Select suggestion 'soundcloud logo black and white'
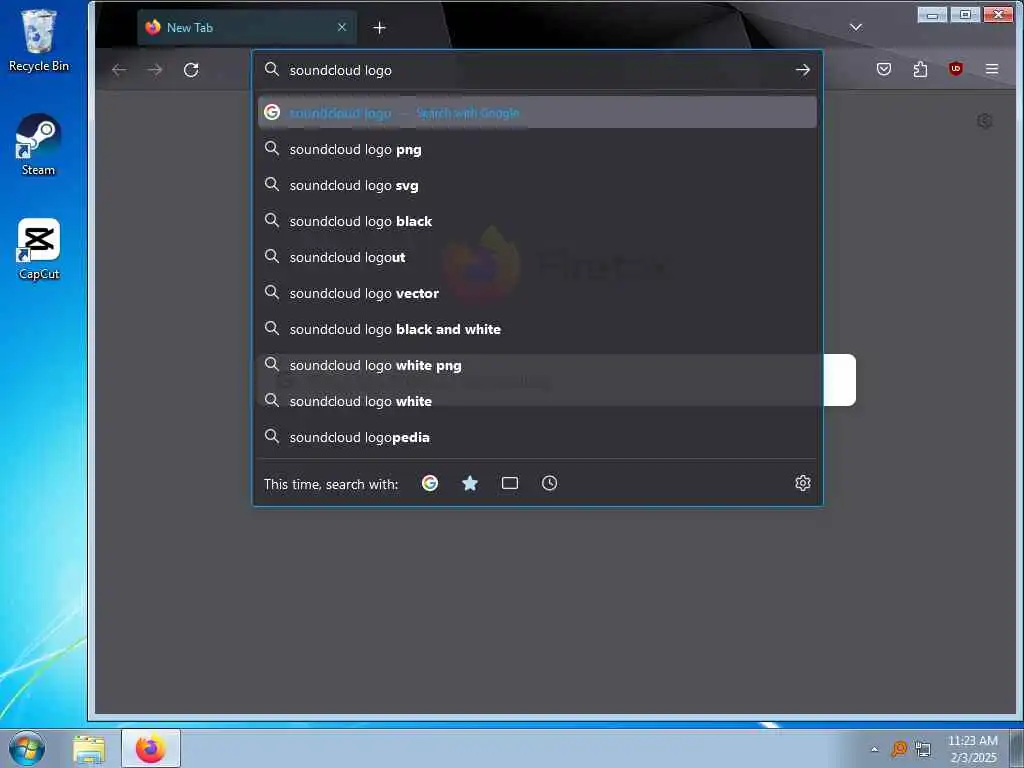 point(537,329)
